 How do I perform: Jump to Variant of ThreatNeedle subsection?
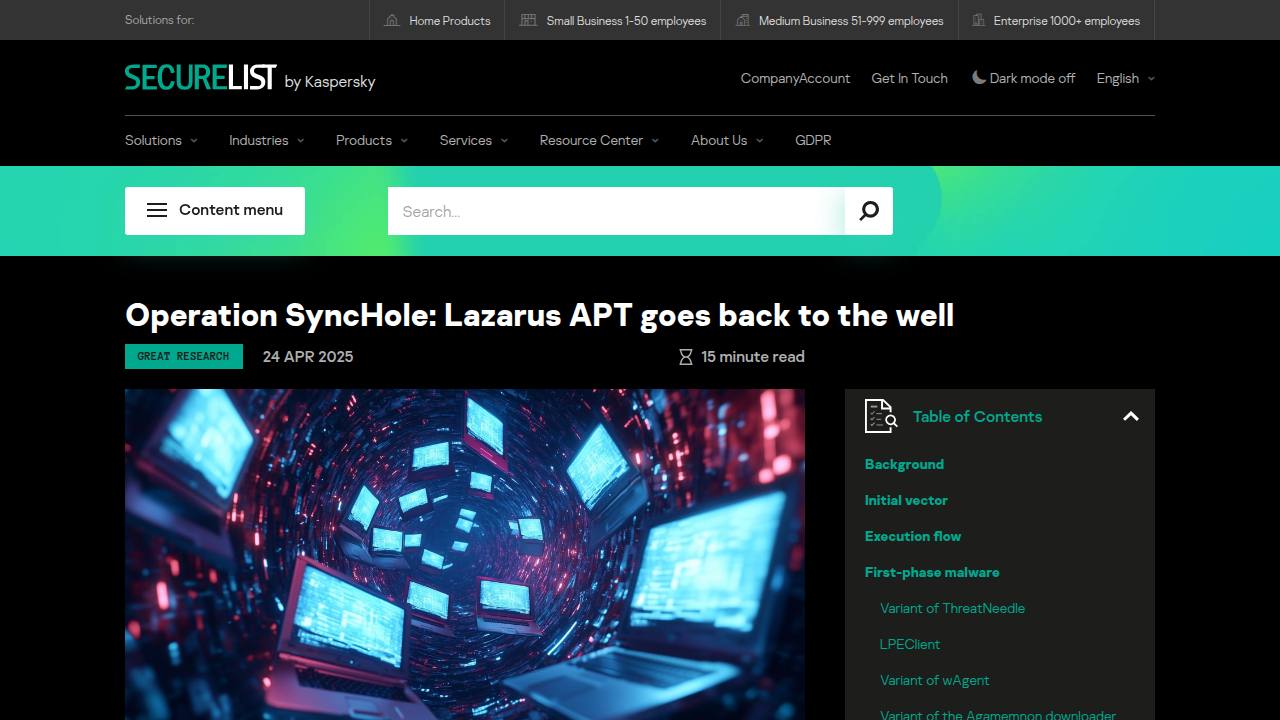click(x=952, y=608)
